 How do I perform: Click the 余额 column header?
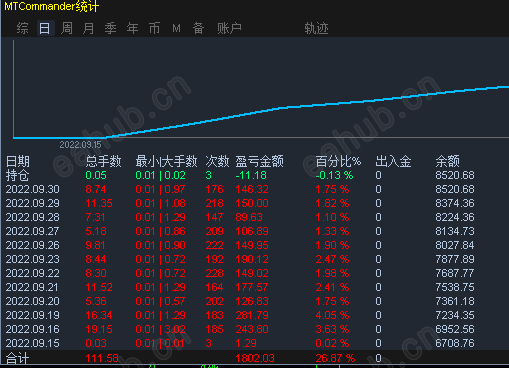pyautogui.click(x=448, y=162)
